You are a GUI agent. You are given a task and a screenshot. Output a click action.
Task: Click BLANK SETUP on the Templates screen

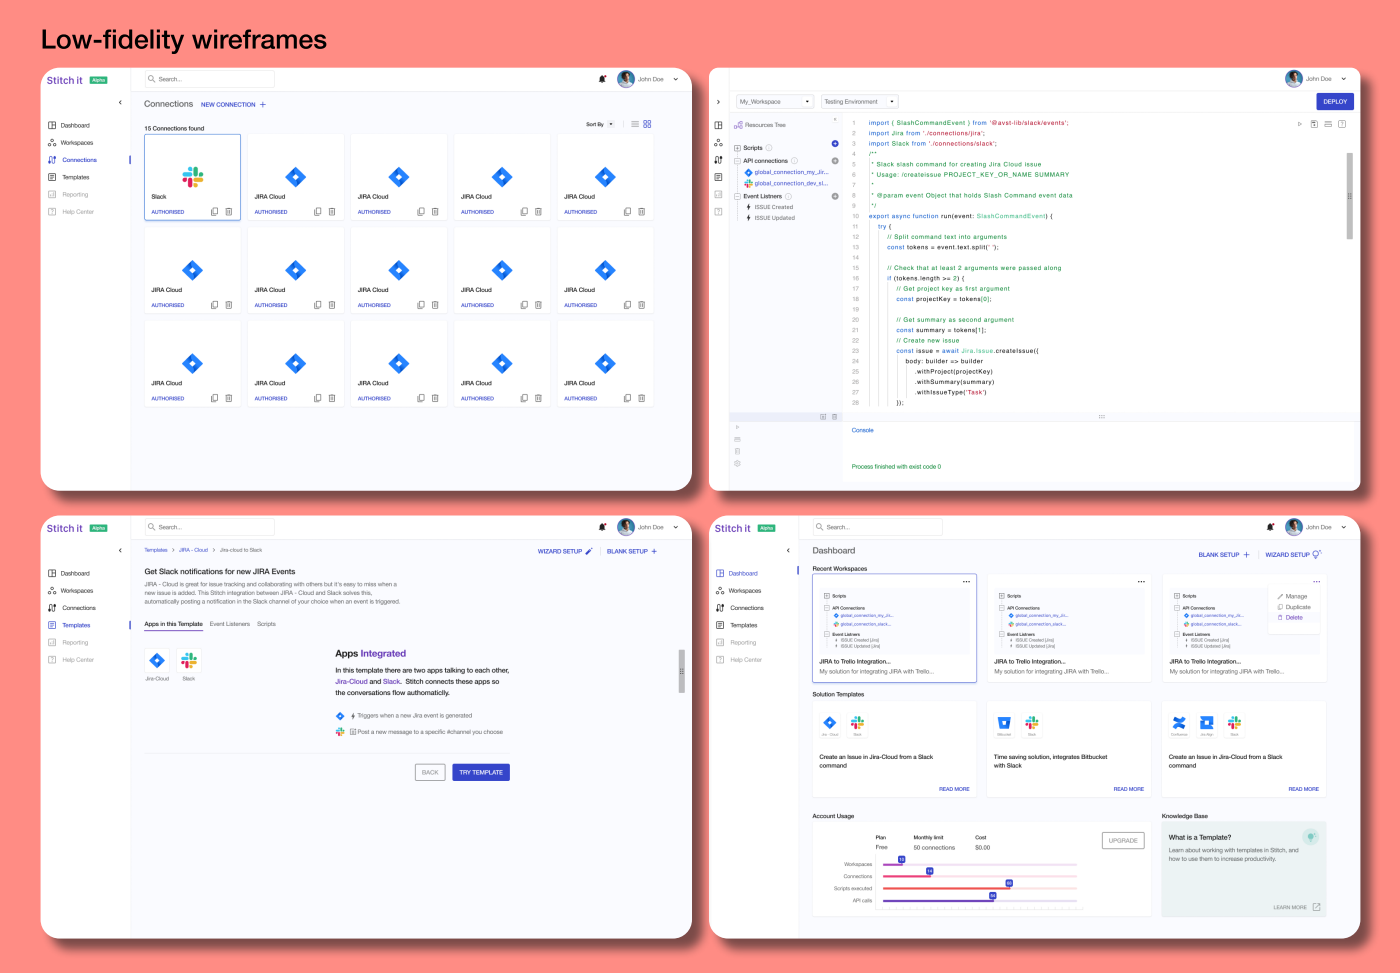(632, 551)
